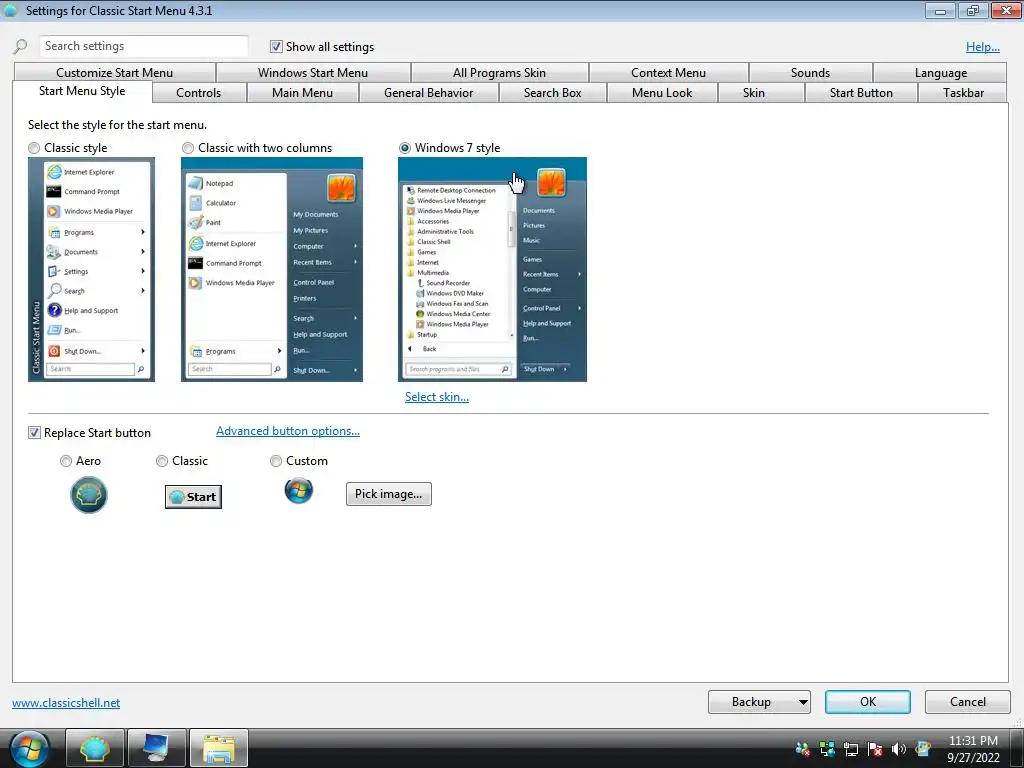Image resolution: width=1024 pixels, height=768 pixels.
Task: Click the OK button
Action: [867, 702]
